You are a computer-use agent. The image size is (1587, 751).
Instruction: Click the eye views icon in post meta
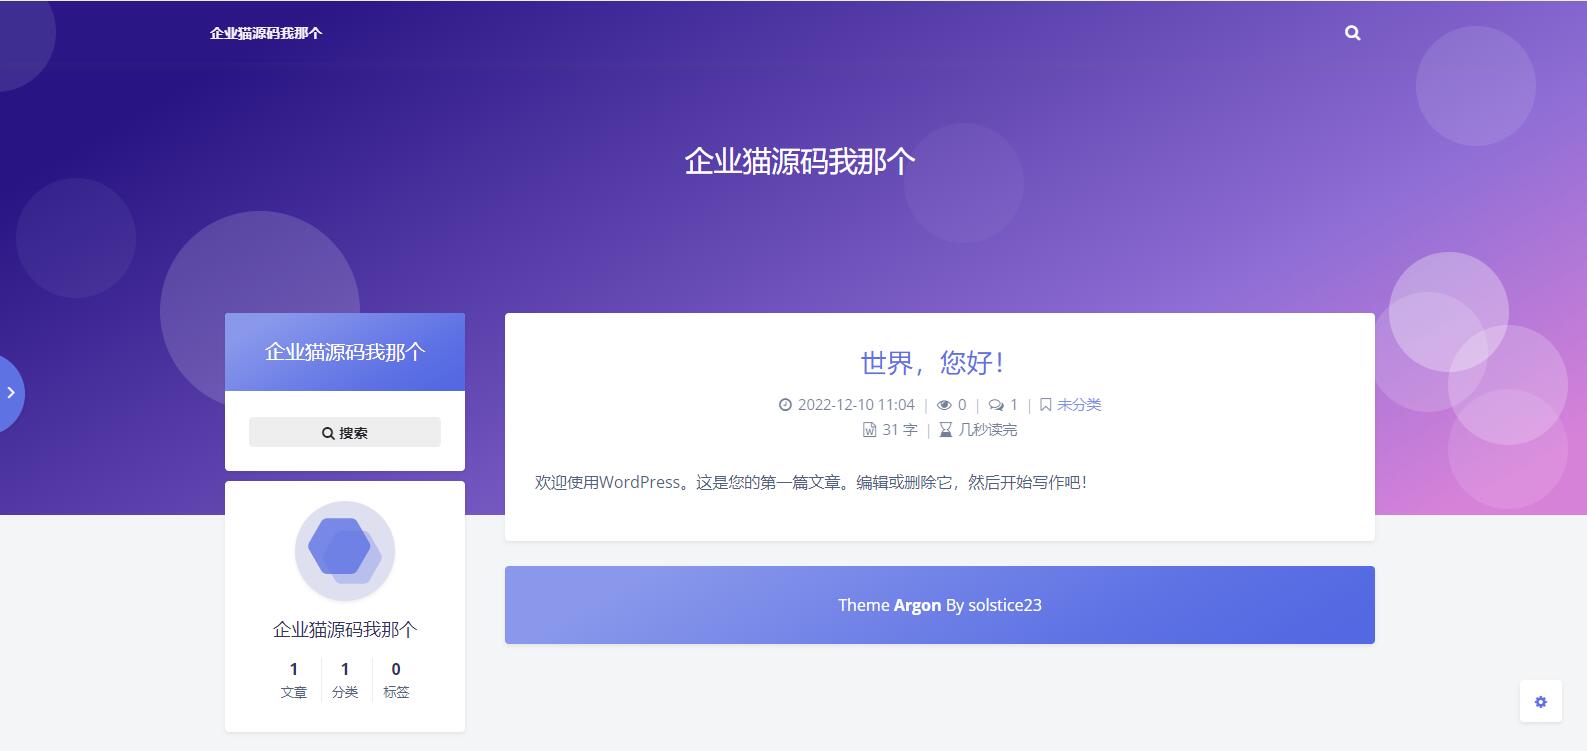[x=944, y=405]
